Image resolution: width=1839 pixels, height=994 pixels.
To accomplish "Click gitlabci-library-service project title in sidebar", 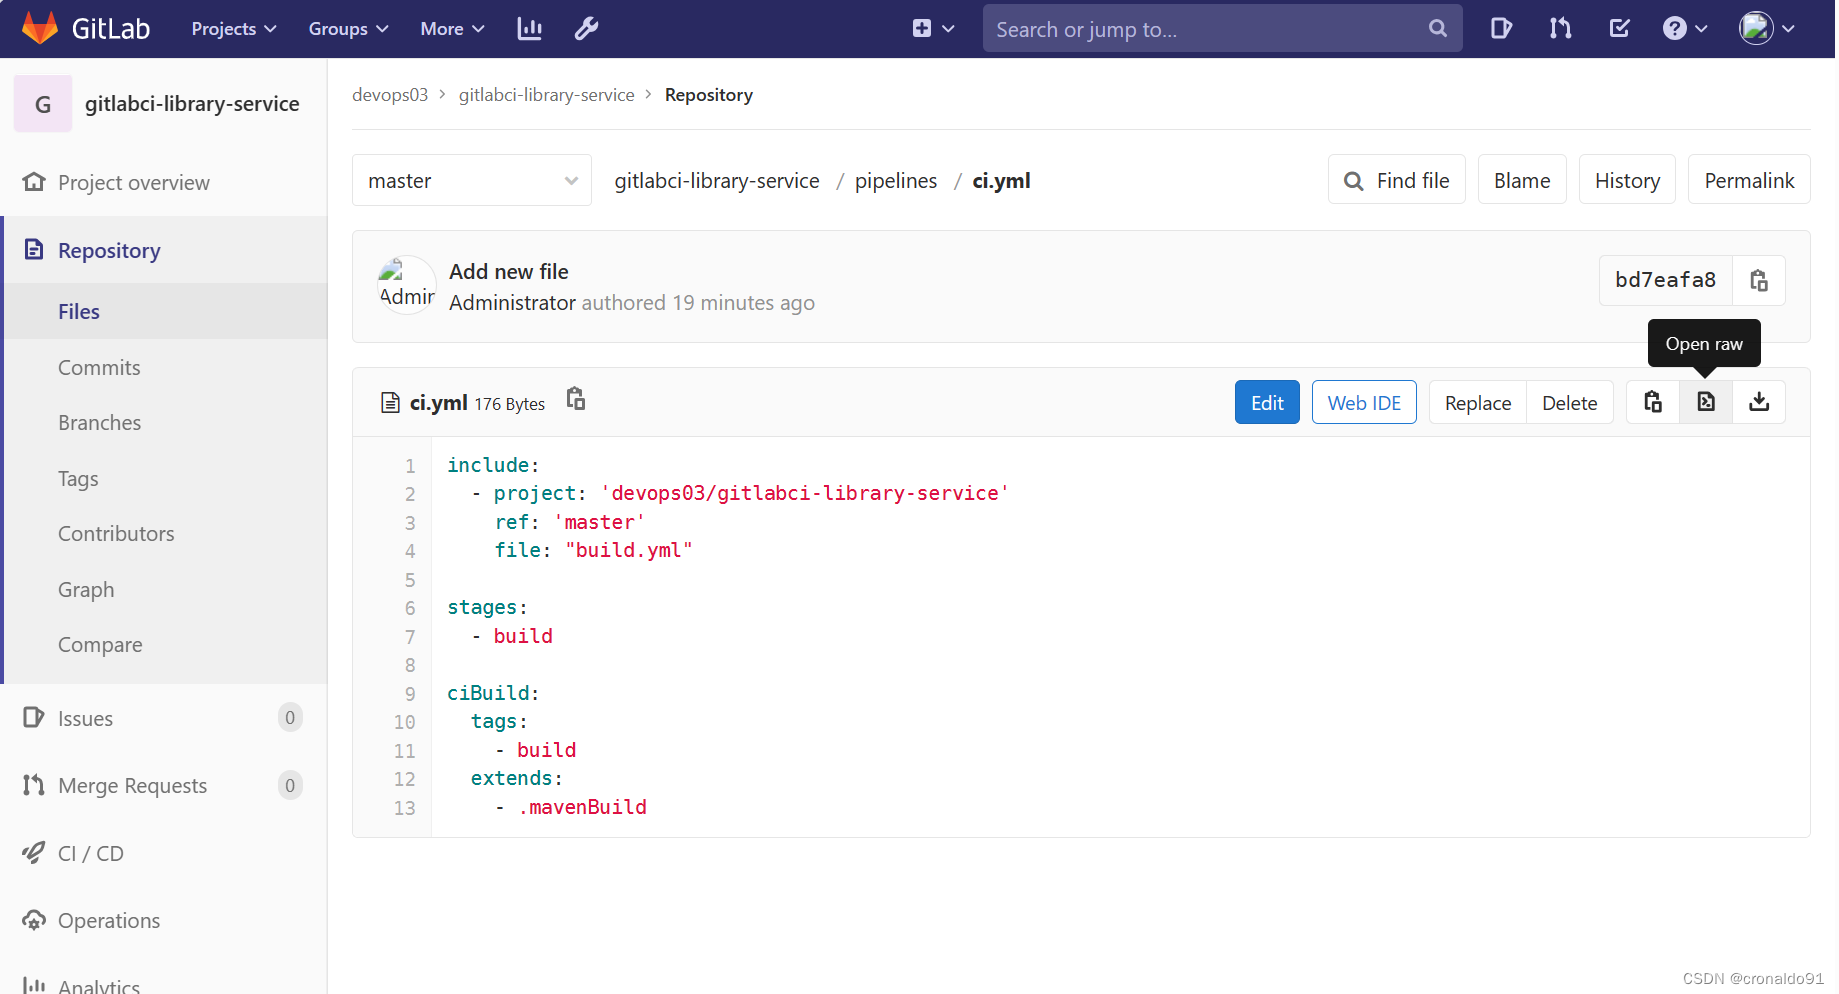I will pos(192,104).
